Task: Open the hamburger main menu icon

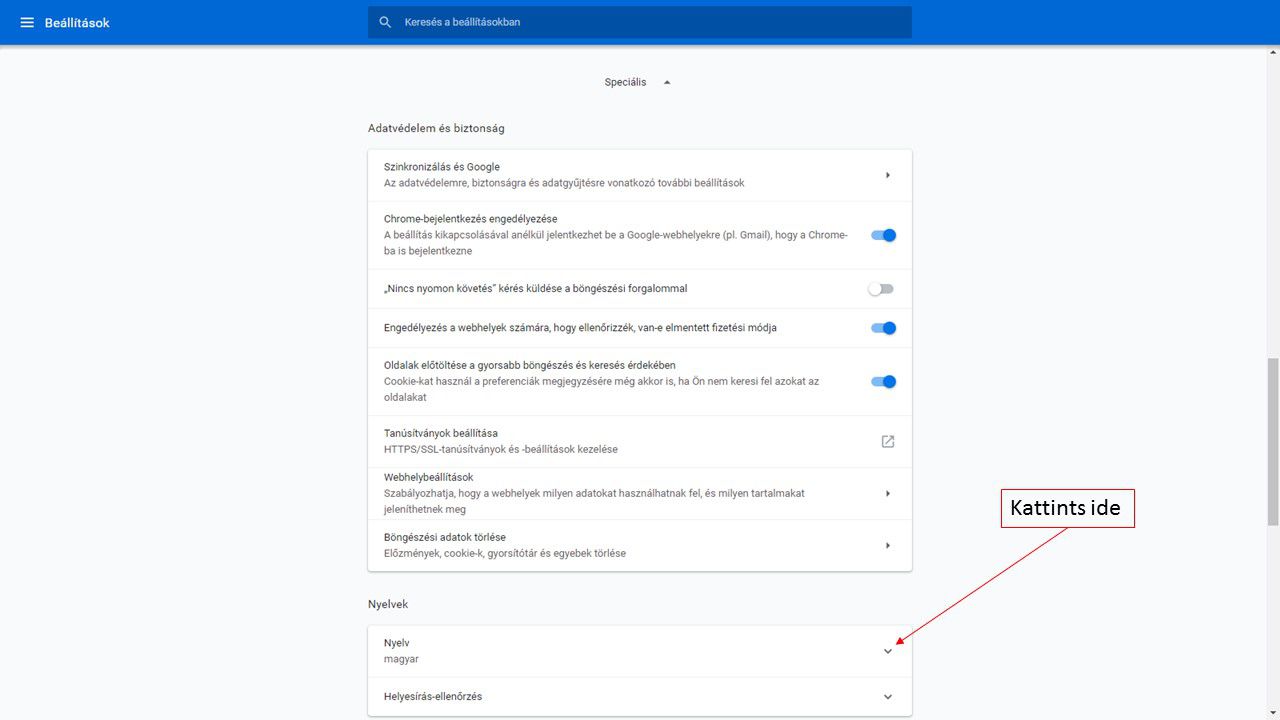Action: click(x=27, y=22)
